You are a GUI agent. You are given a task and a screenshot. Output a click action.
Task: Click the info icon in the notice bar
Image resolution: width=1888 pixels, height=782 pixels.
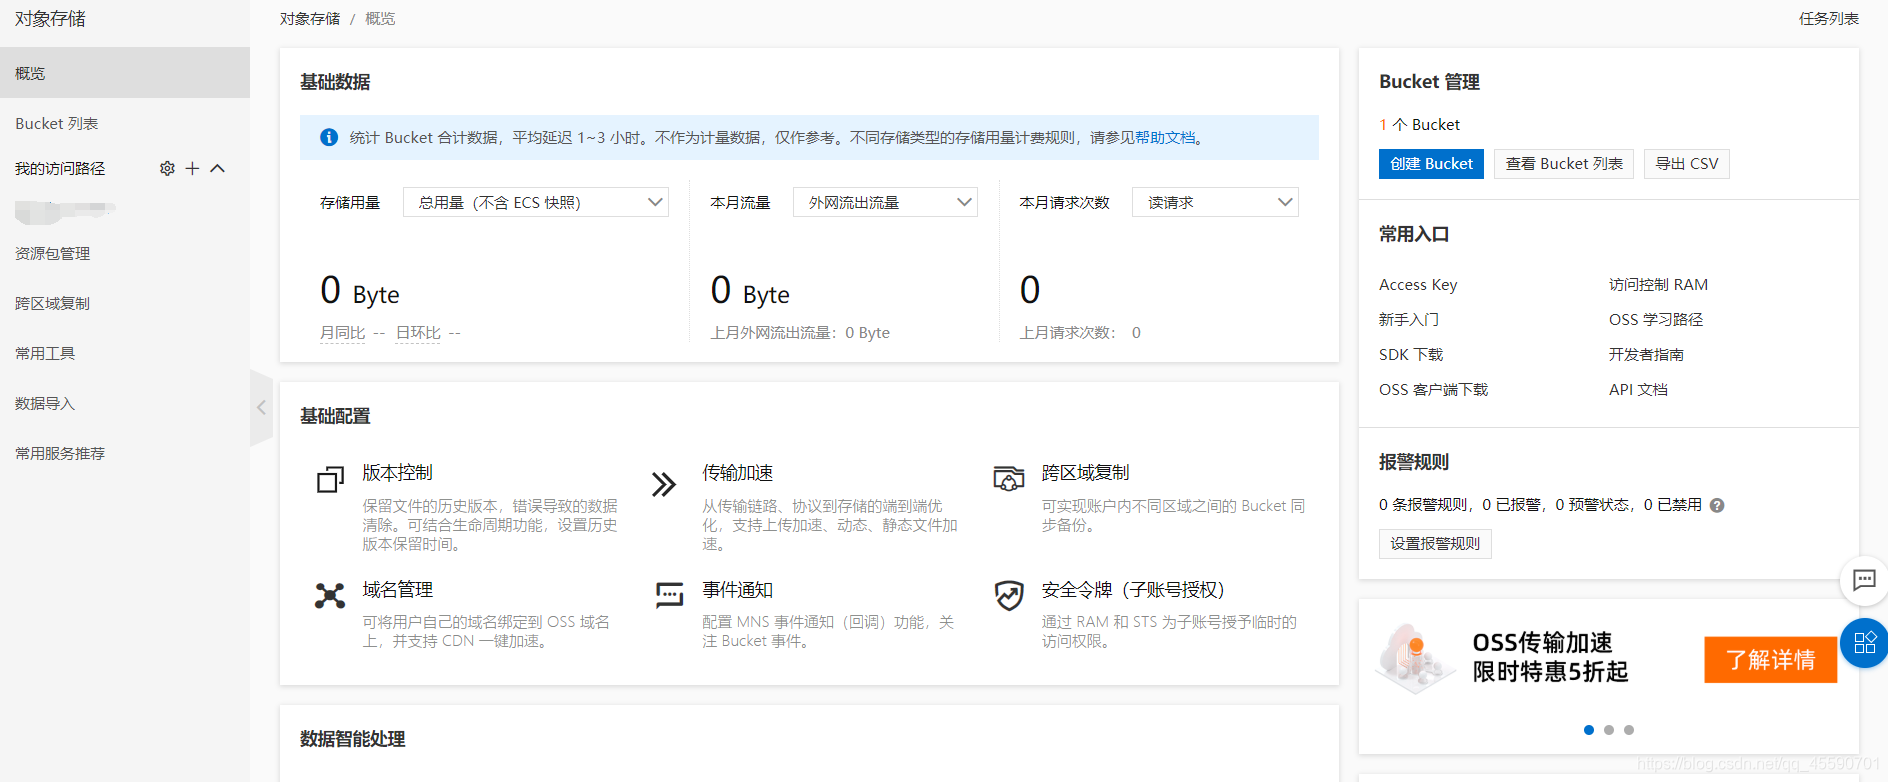pos(329,138)
